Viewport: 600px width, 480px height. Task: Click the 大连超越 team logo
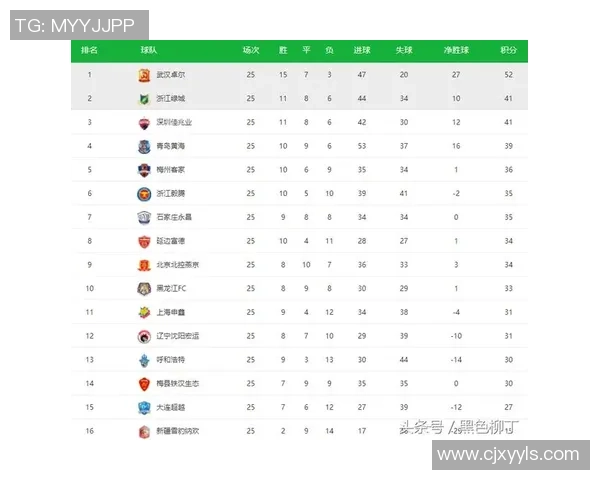pyautogui.click(x=144, y=407)
